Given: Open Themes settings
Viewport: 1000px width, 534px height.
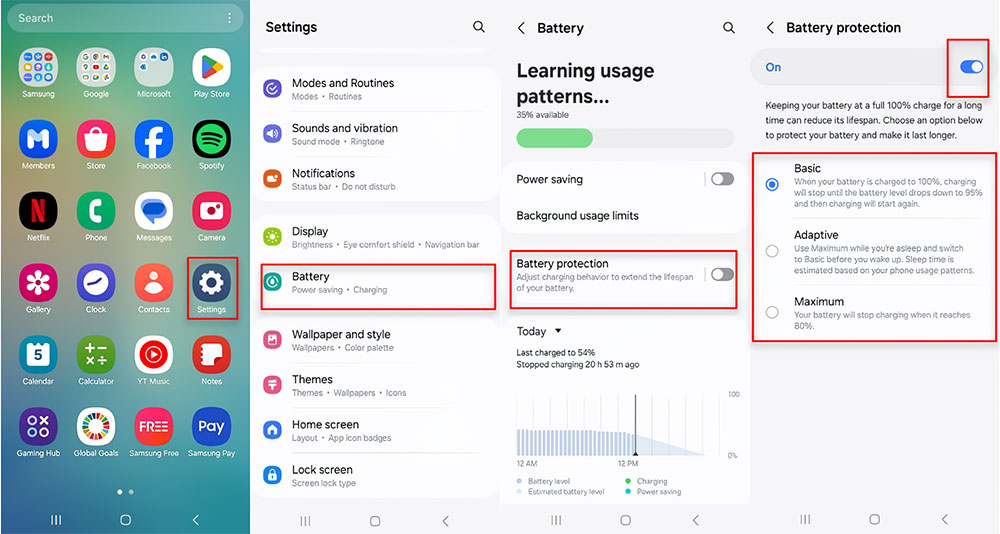Looking at the screenshot, I should (378, 385).
